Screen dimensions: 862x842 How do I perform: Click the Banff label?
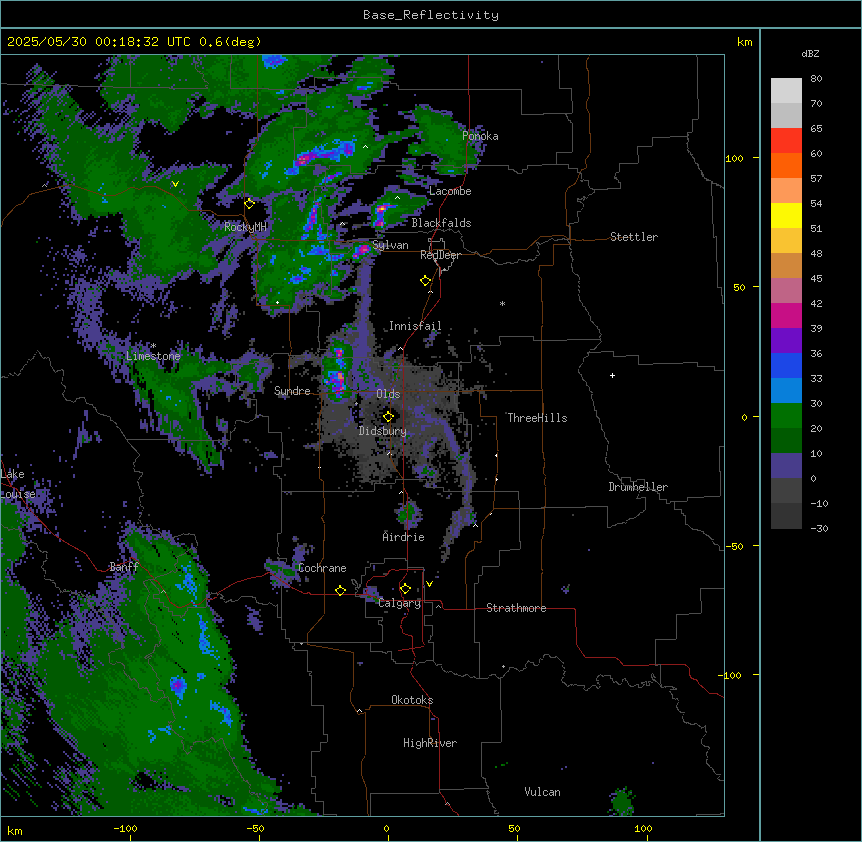[124, 567]
